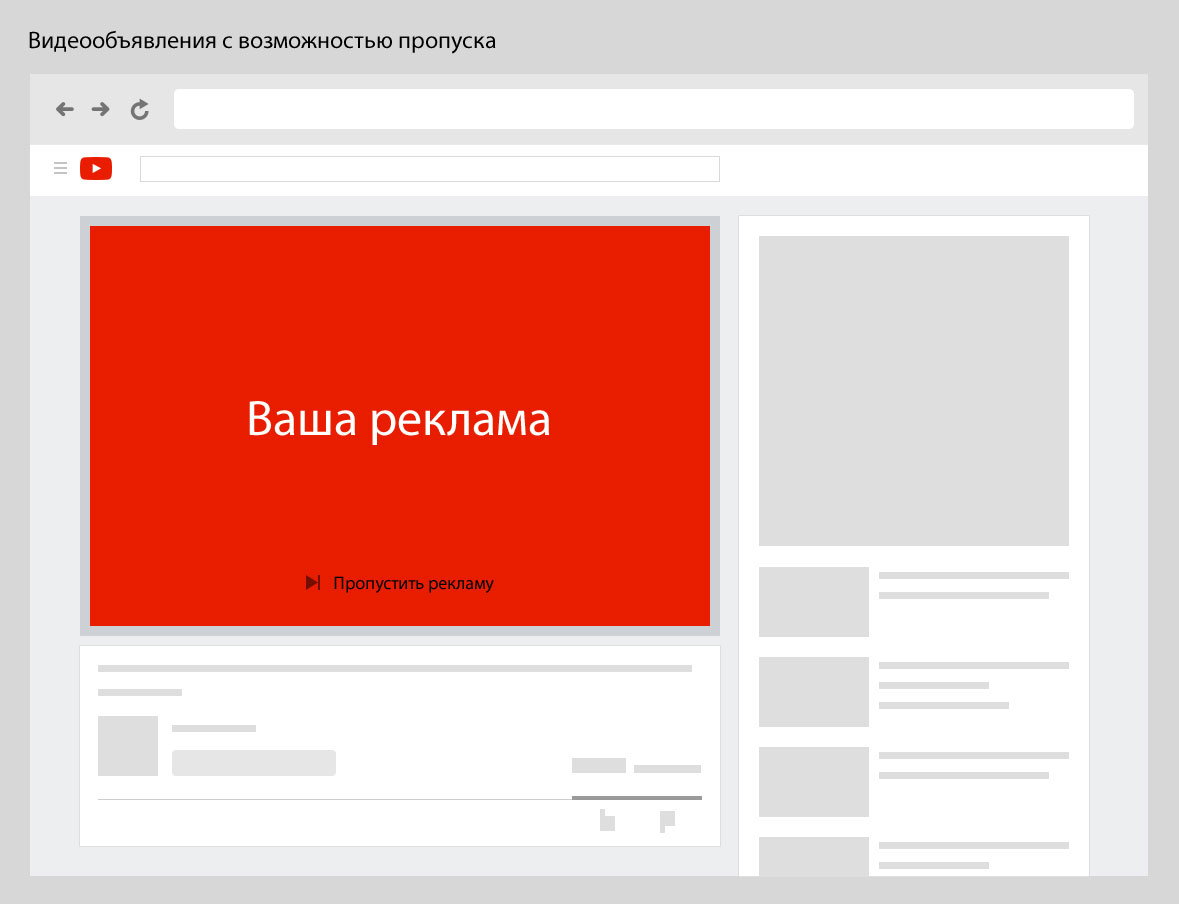Image resolution: width=1179 pixels, height=904 pixels.
Task: Click the skip-forward icon before Пропустить рекламу
Action: (313, 582)
